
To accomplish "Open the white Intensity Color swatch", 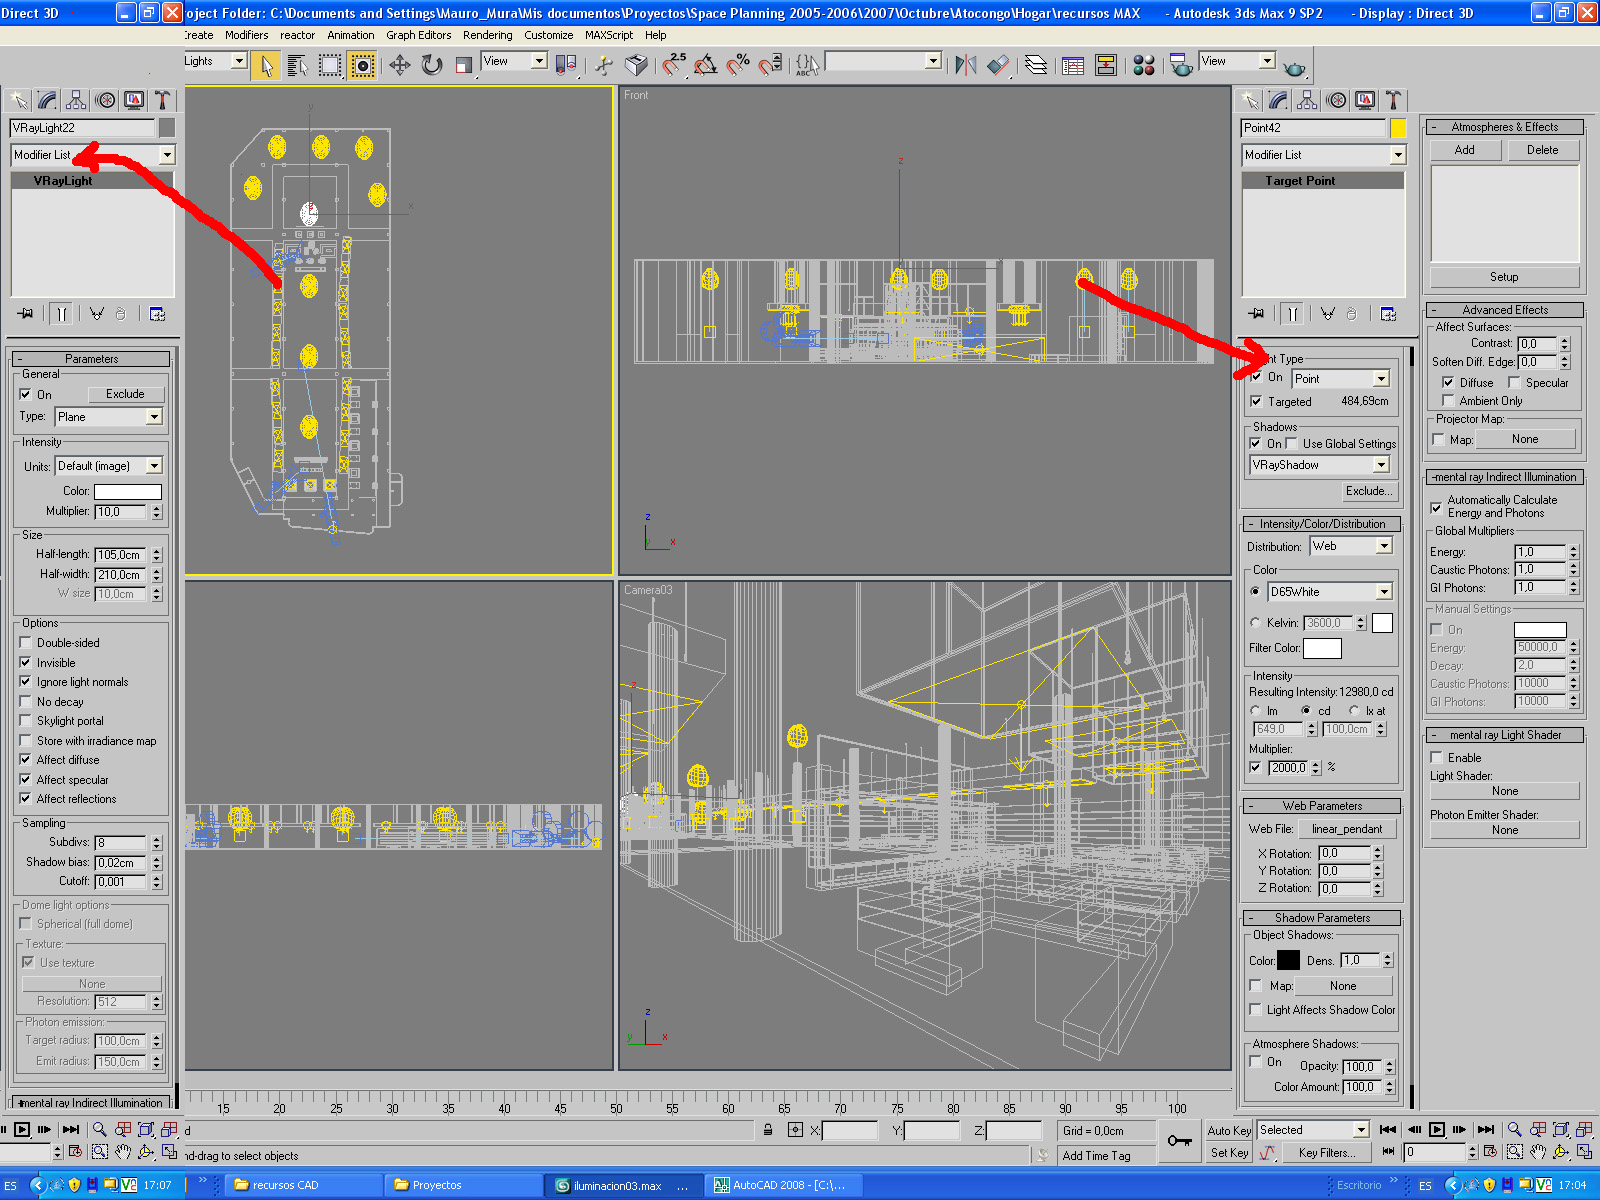I will 128,492.
